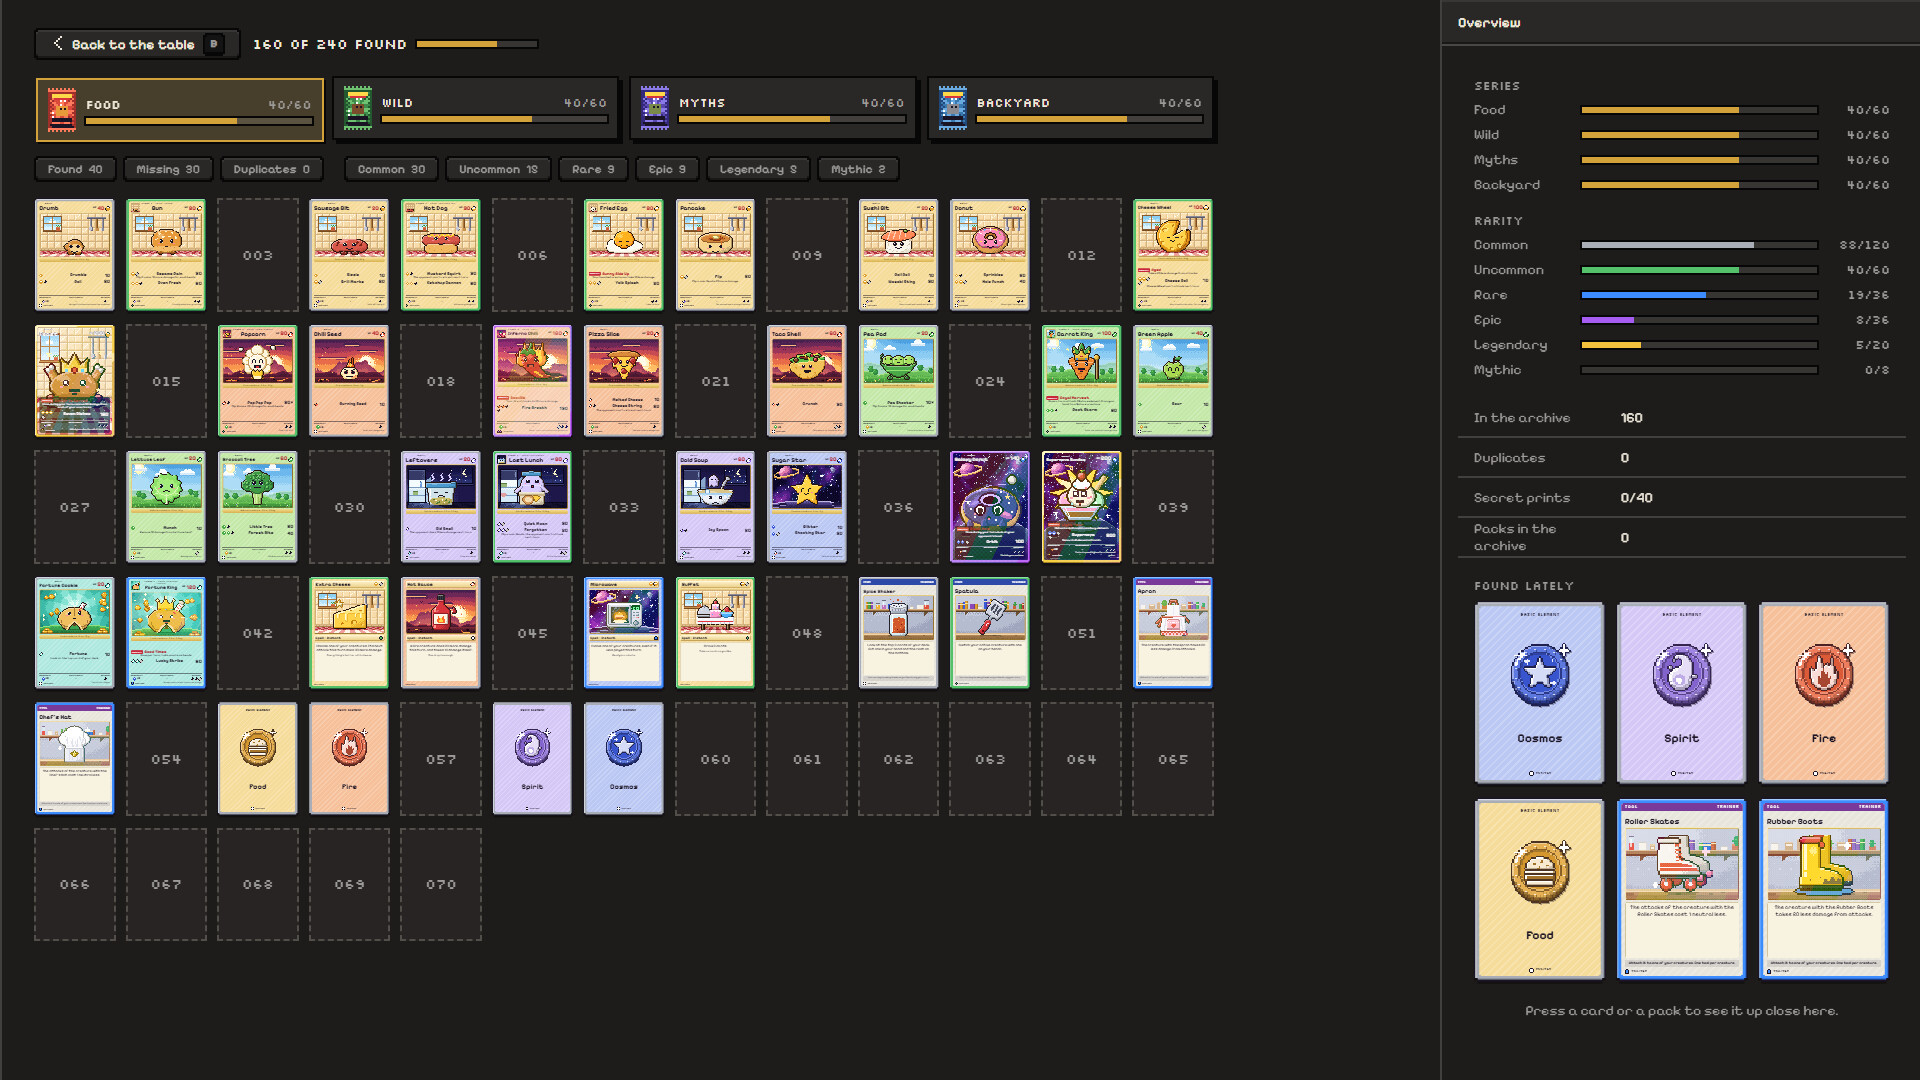The height and width of the screenshot is (1080, 1920).
Task: Select the Food series tab
Action: 180,109
